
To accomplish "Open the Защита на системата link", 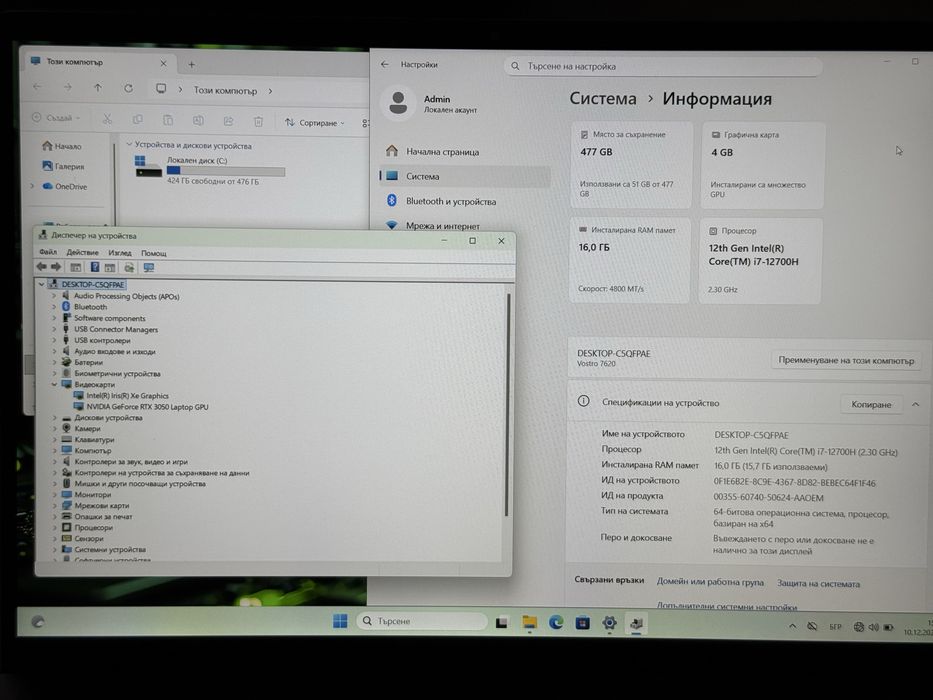I will tap(818, 584).
